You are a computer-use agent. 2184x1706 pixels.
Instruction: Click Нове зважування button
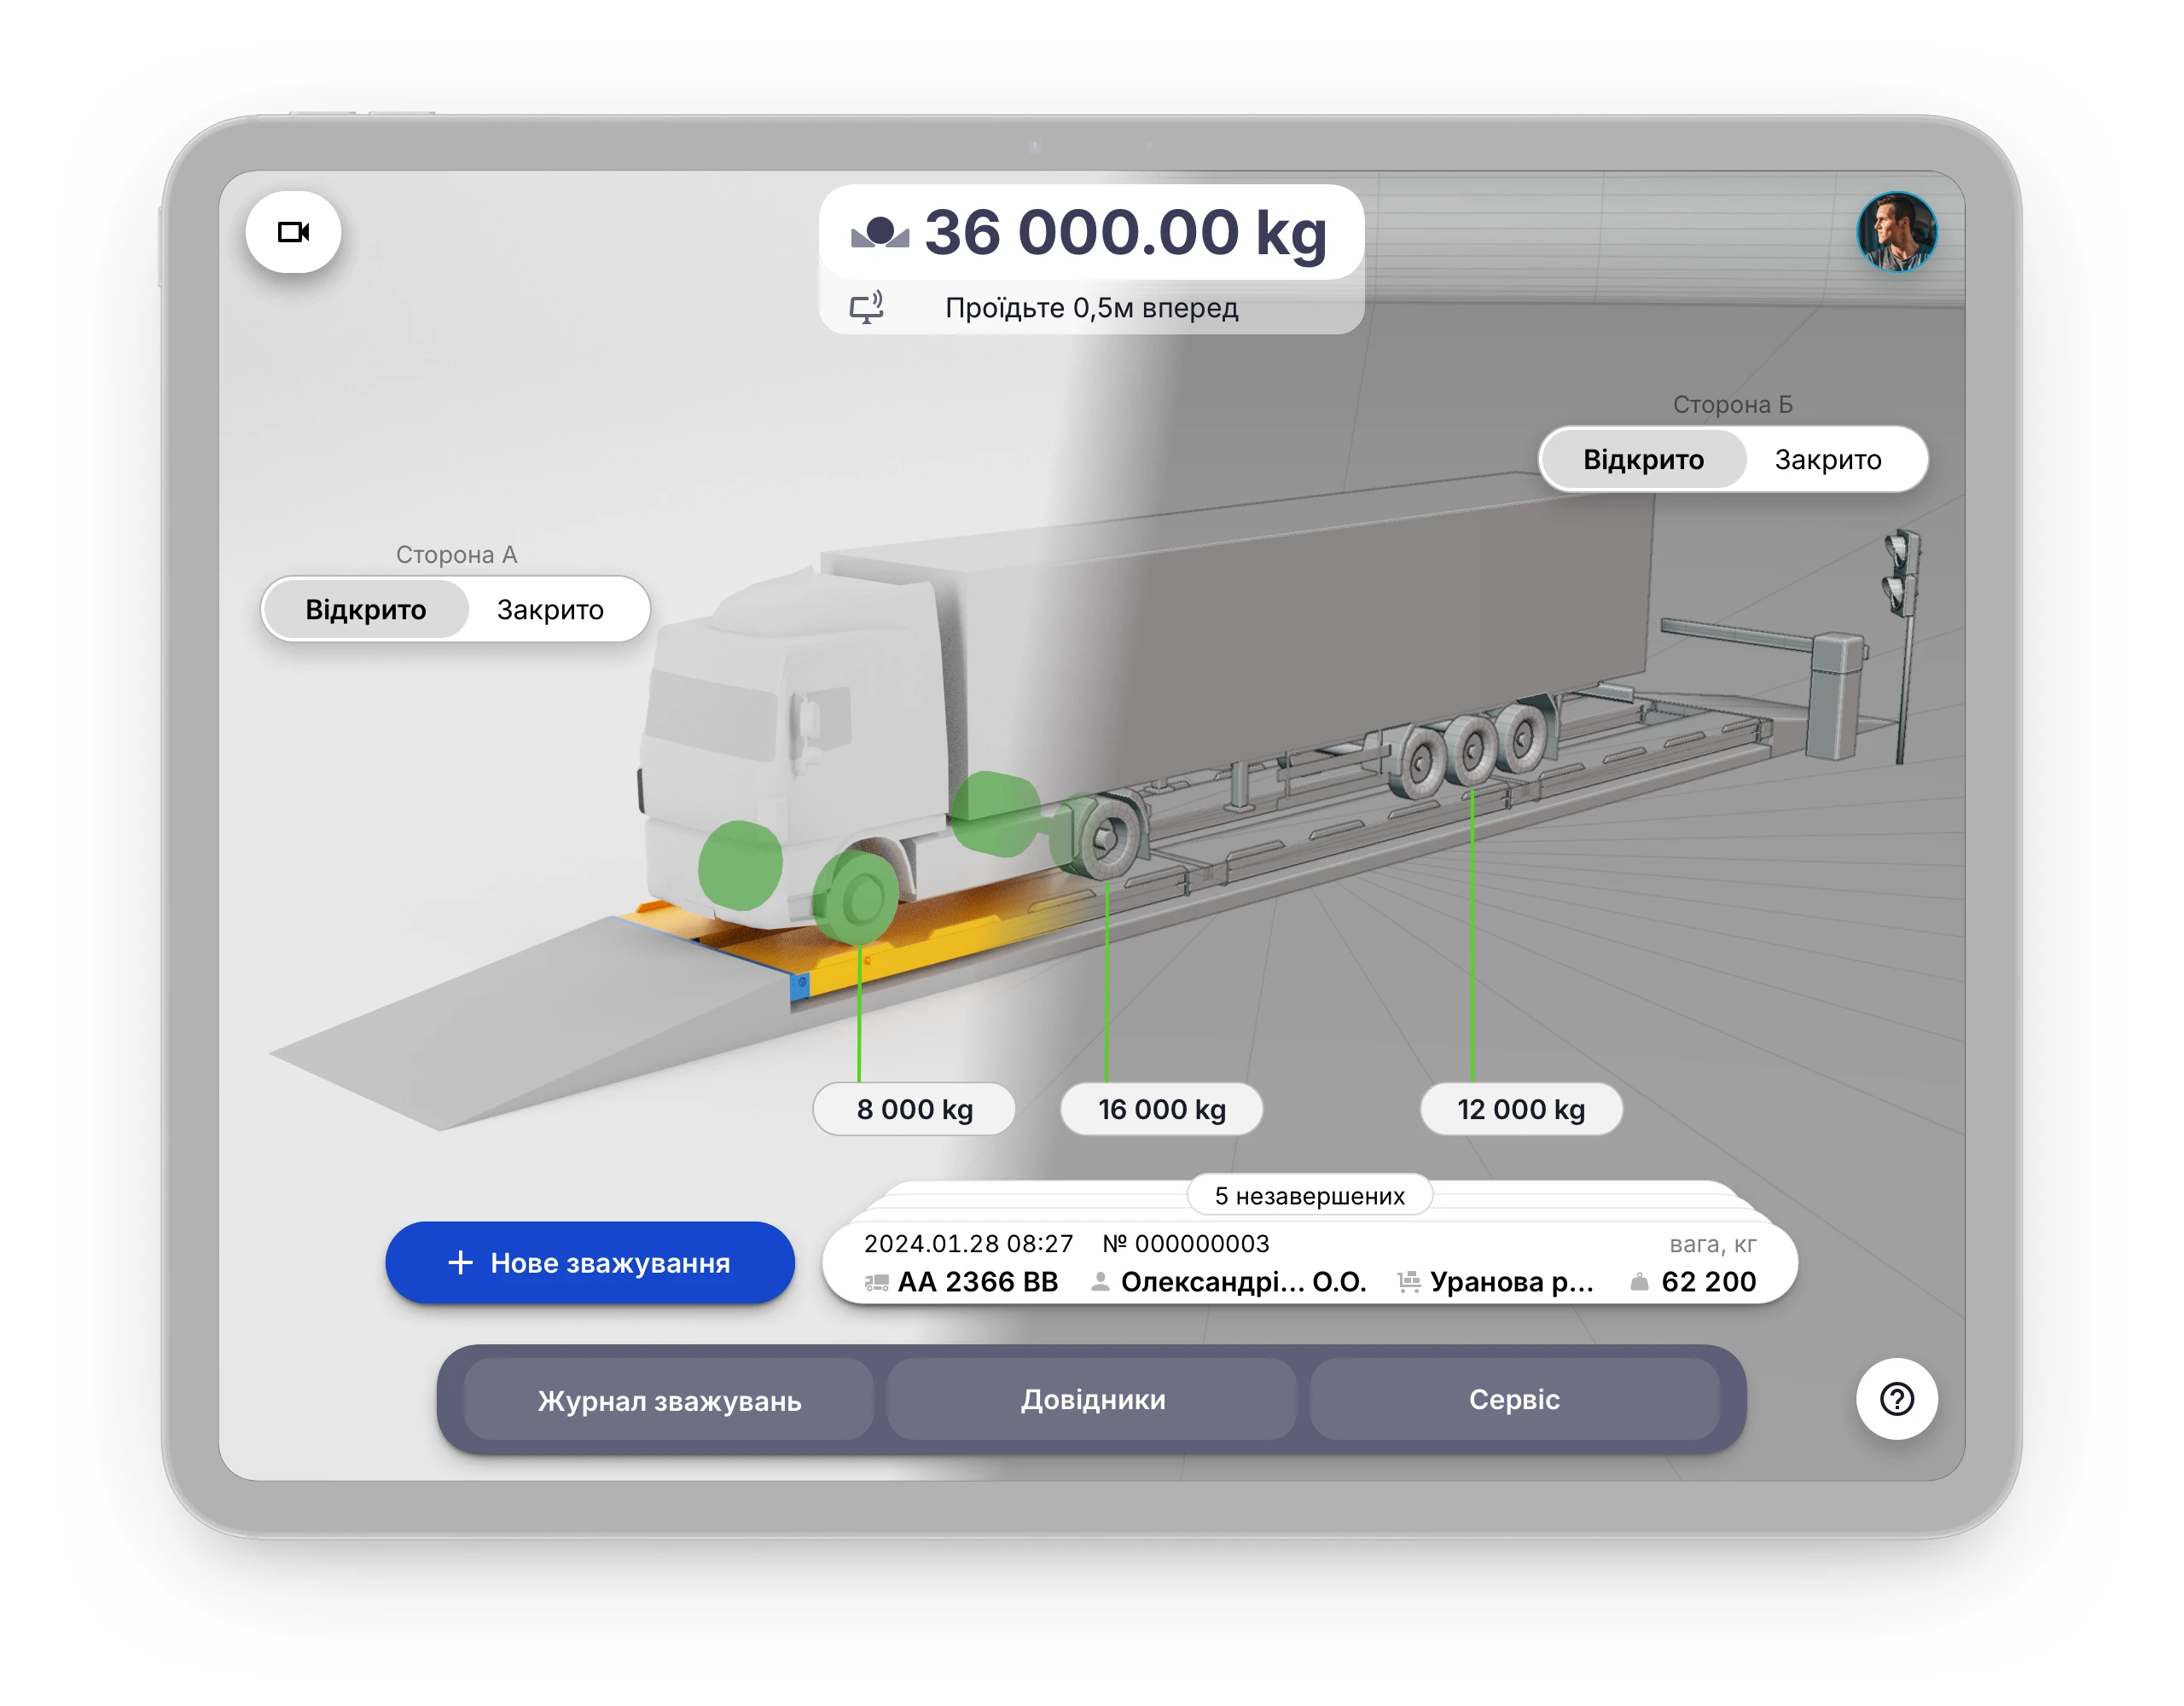point(590,1262)
